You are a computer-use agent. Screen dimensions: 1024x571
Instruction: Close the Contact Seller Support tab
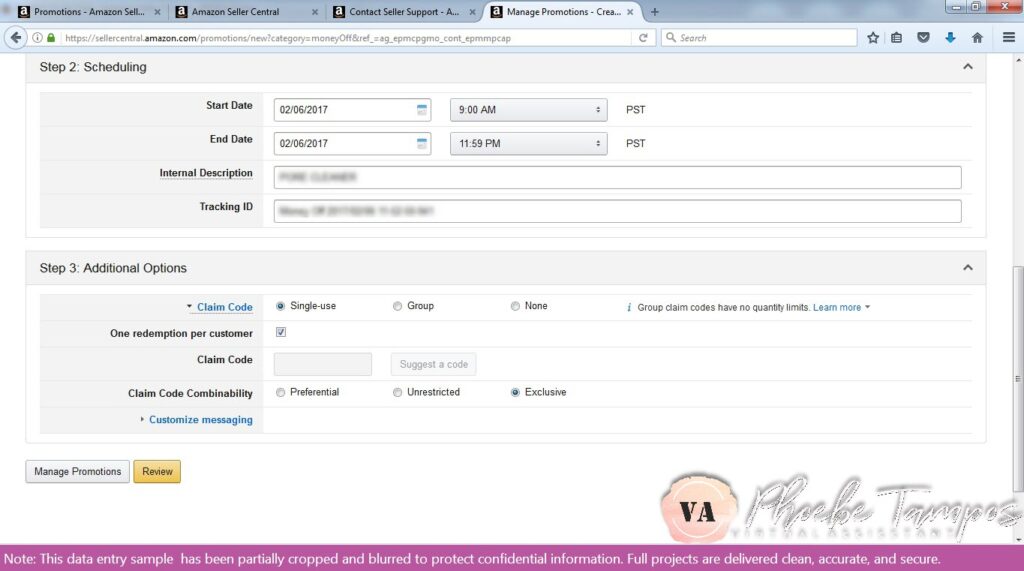tap(472, 12)
